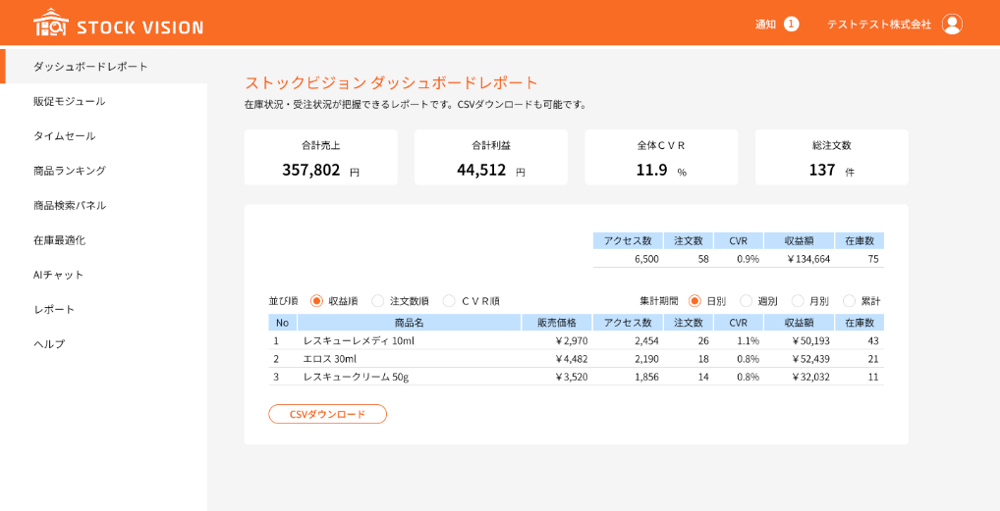Screen dimensions: 1000x511
Task: Choose 日別 aggregation period
Action: (x=695, y=301)
